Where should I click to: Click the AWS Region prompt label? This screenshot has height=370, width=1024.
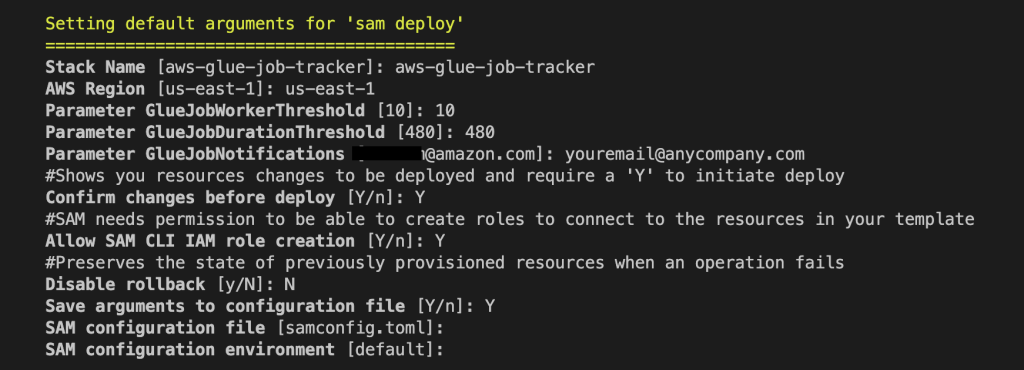click(x=95, y=89)
